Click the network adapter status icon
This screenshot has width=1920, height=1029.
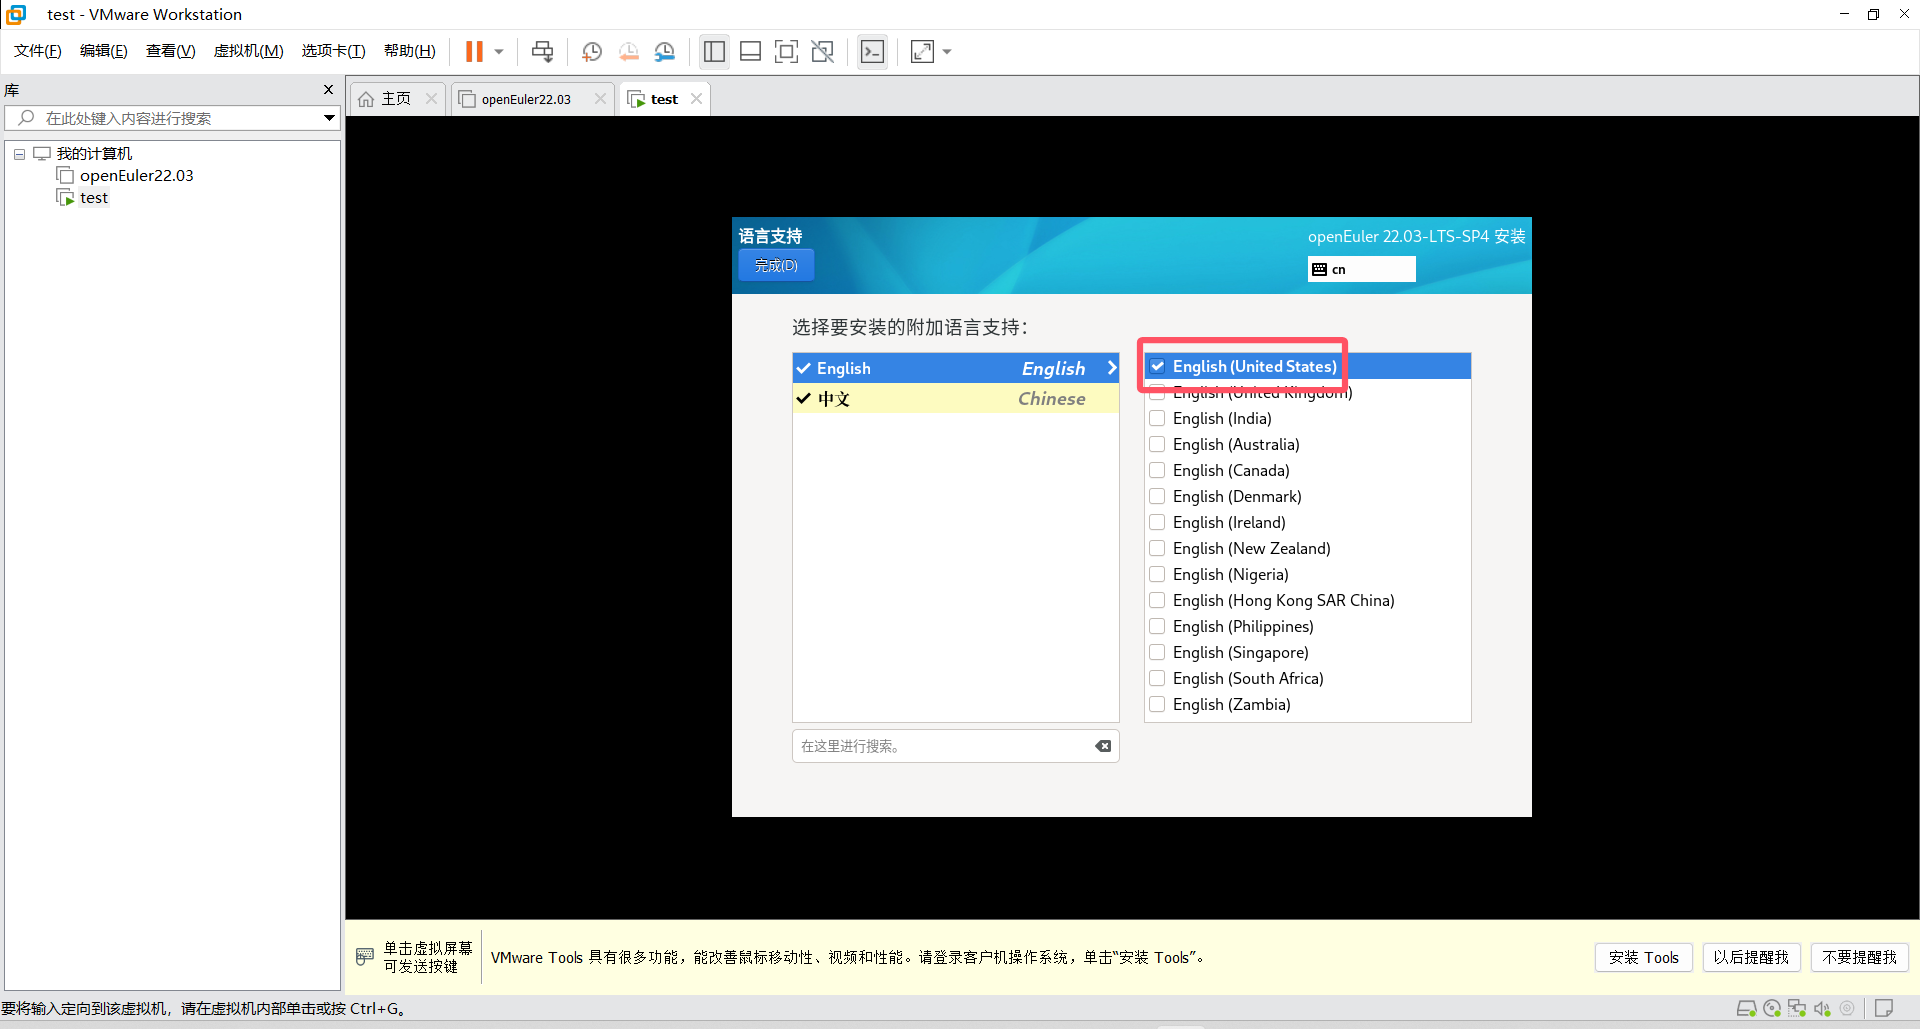1797,1008
